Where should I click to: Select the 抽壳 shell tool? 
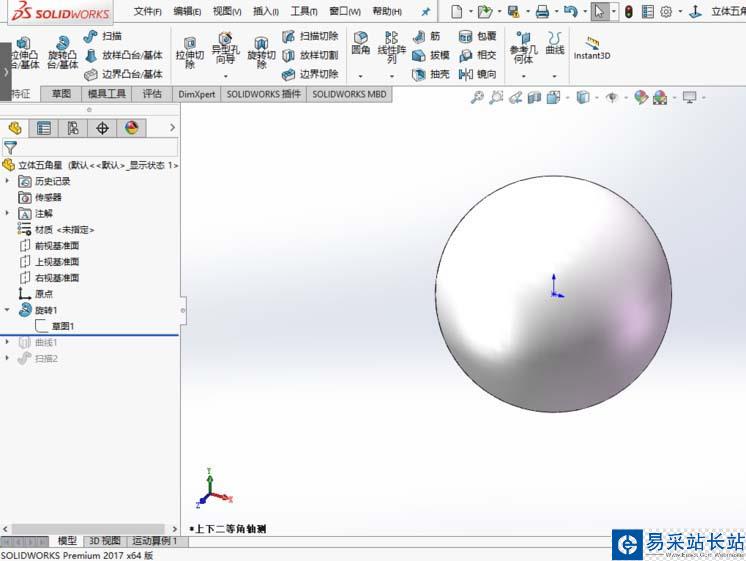pyautogui.click(x=431, y=74)
